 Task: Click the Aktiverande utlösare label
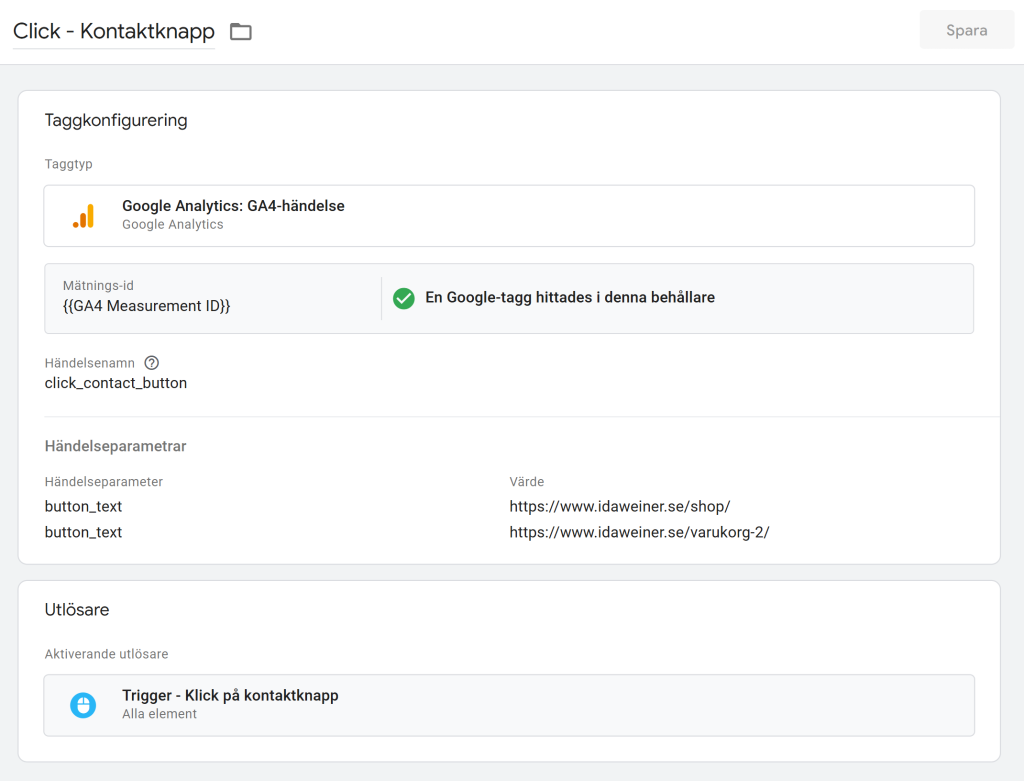point(106,654)
